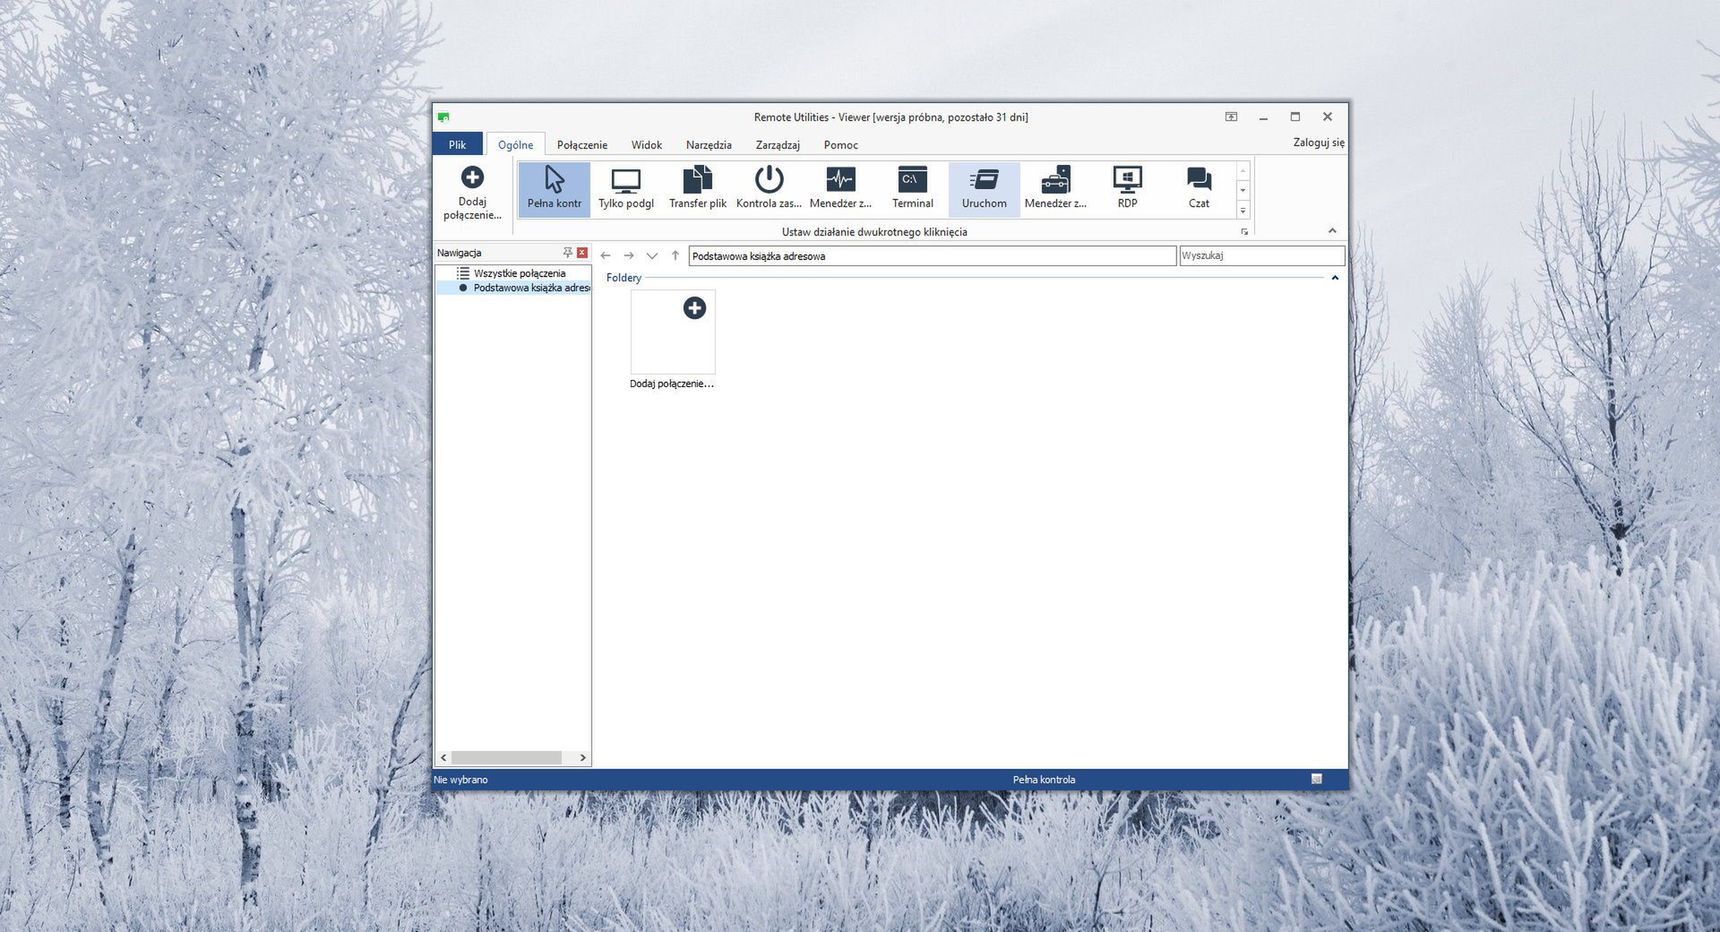Go back with the left arrow
This screenshot has height=932, width=1720.
click(605, 256)
